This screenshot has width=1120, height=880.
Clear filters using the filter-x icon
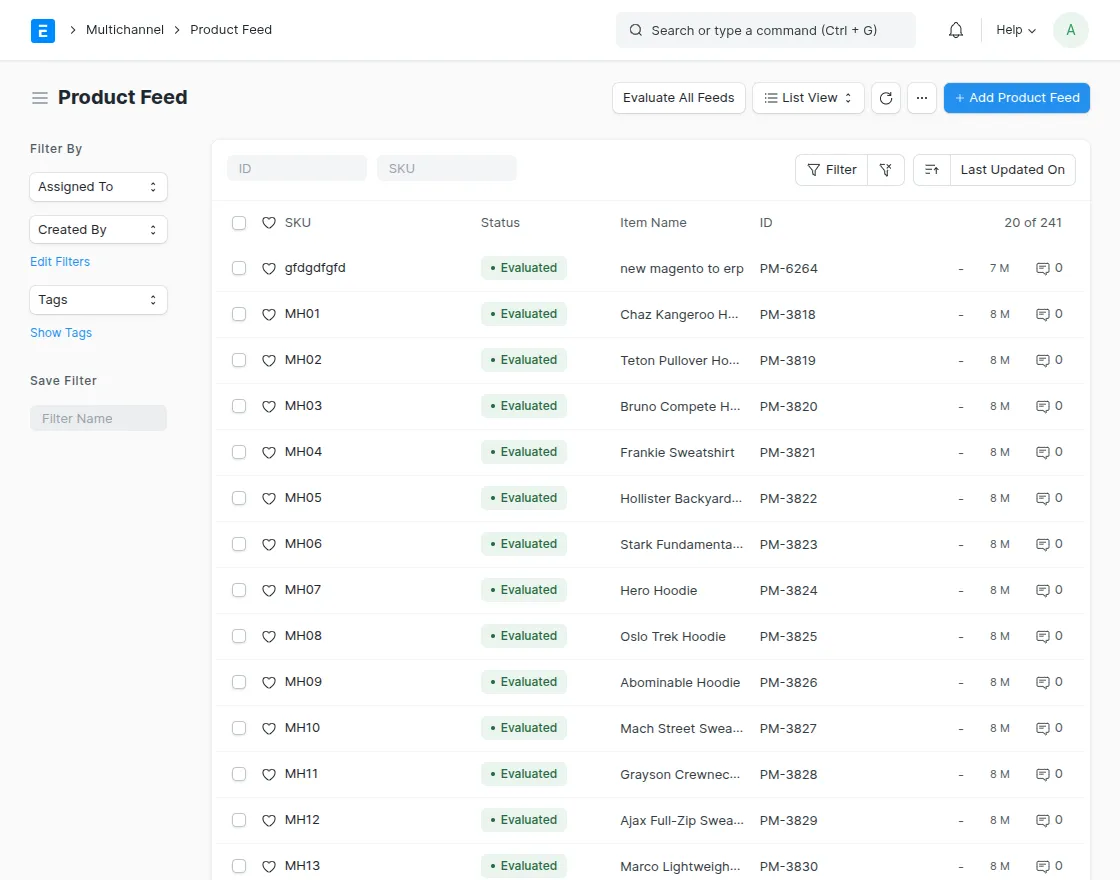pos(886,170)
